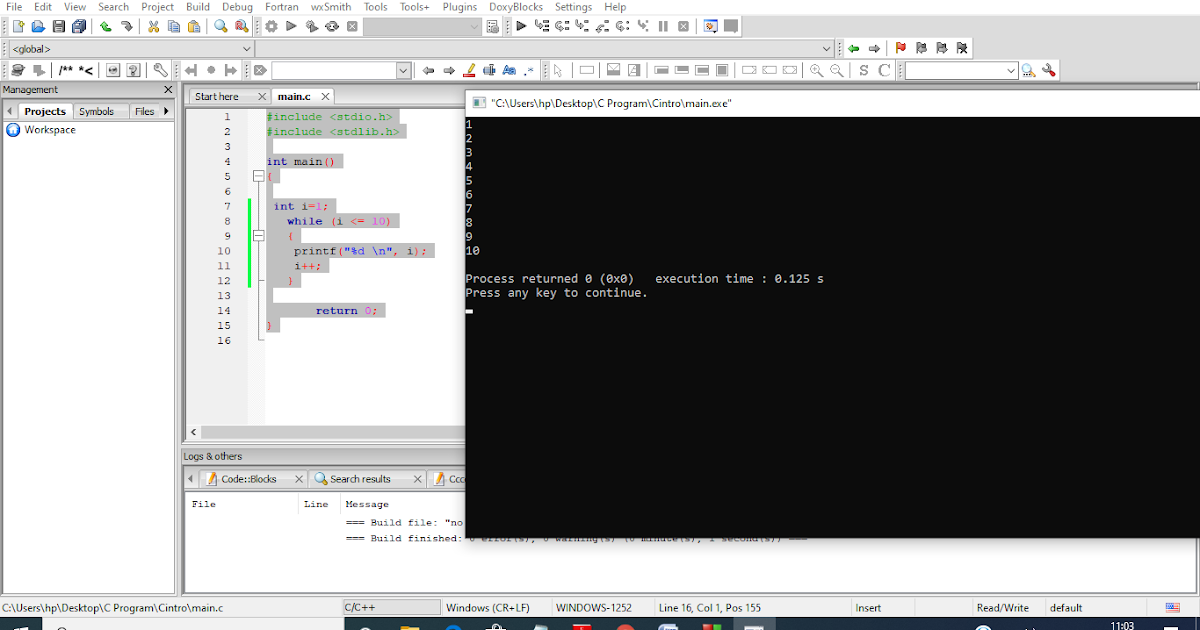1200x630 pixels.
Task: Select the Symbols tab in Management panel
Action: coord(98,111)
